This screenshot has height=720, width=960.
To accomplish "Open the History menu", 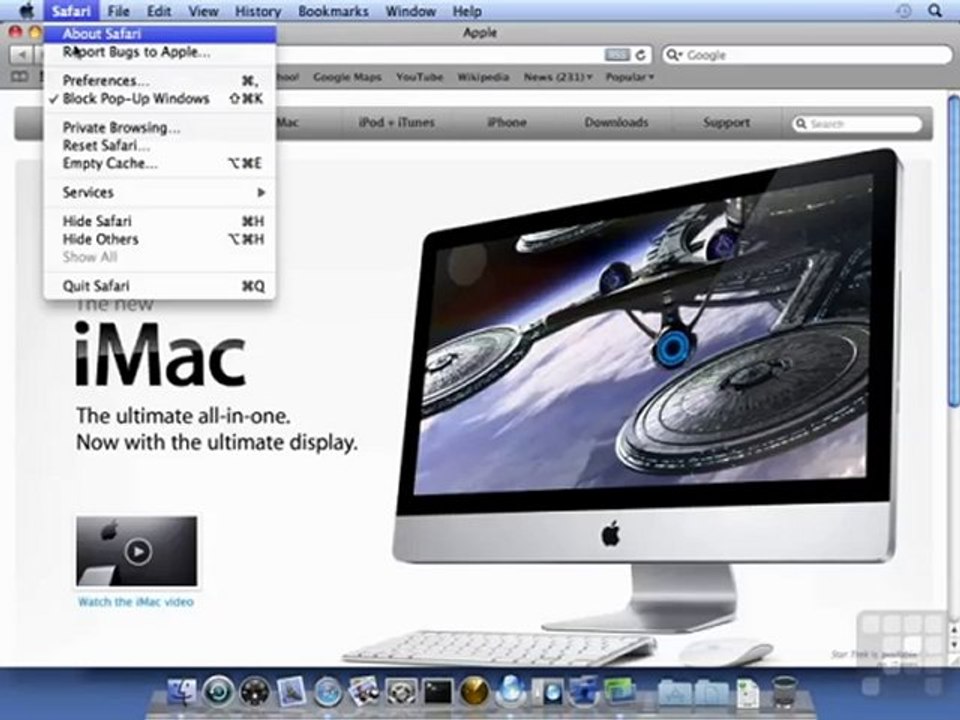I will (258, 11).
